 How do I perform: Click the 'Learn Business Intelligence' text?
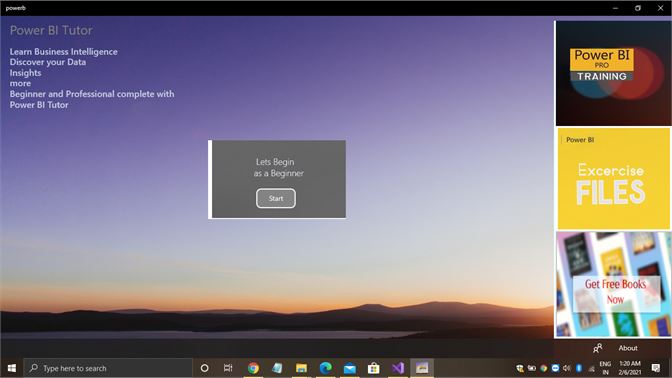(63, 51)
